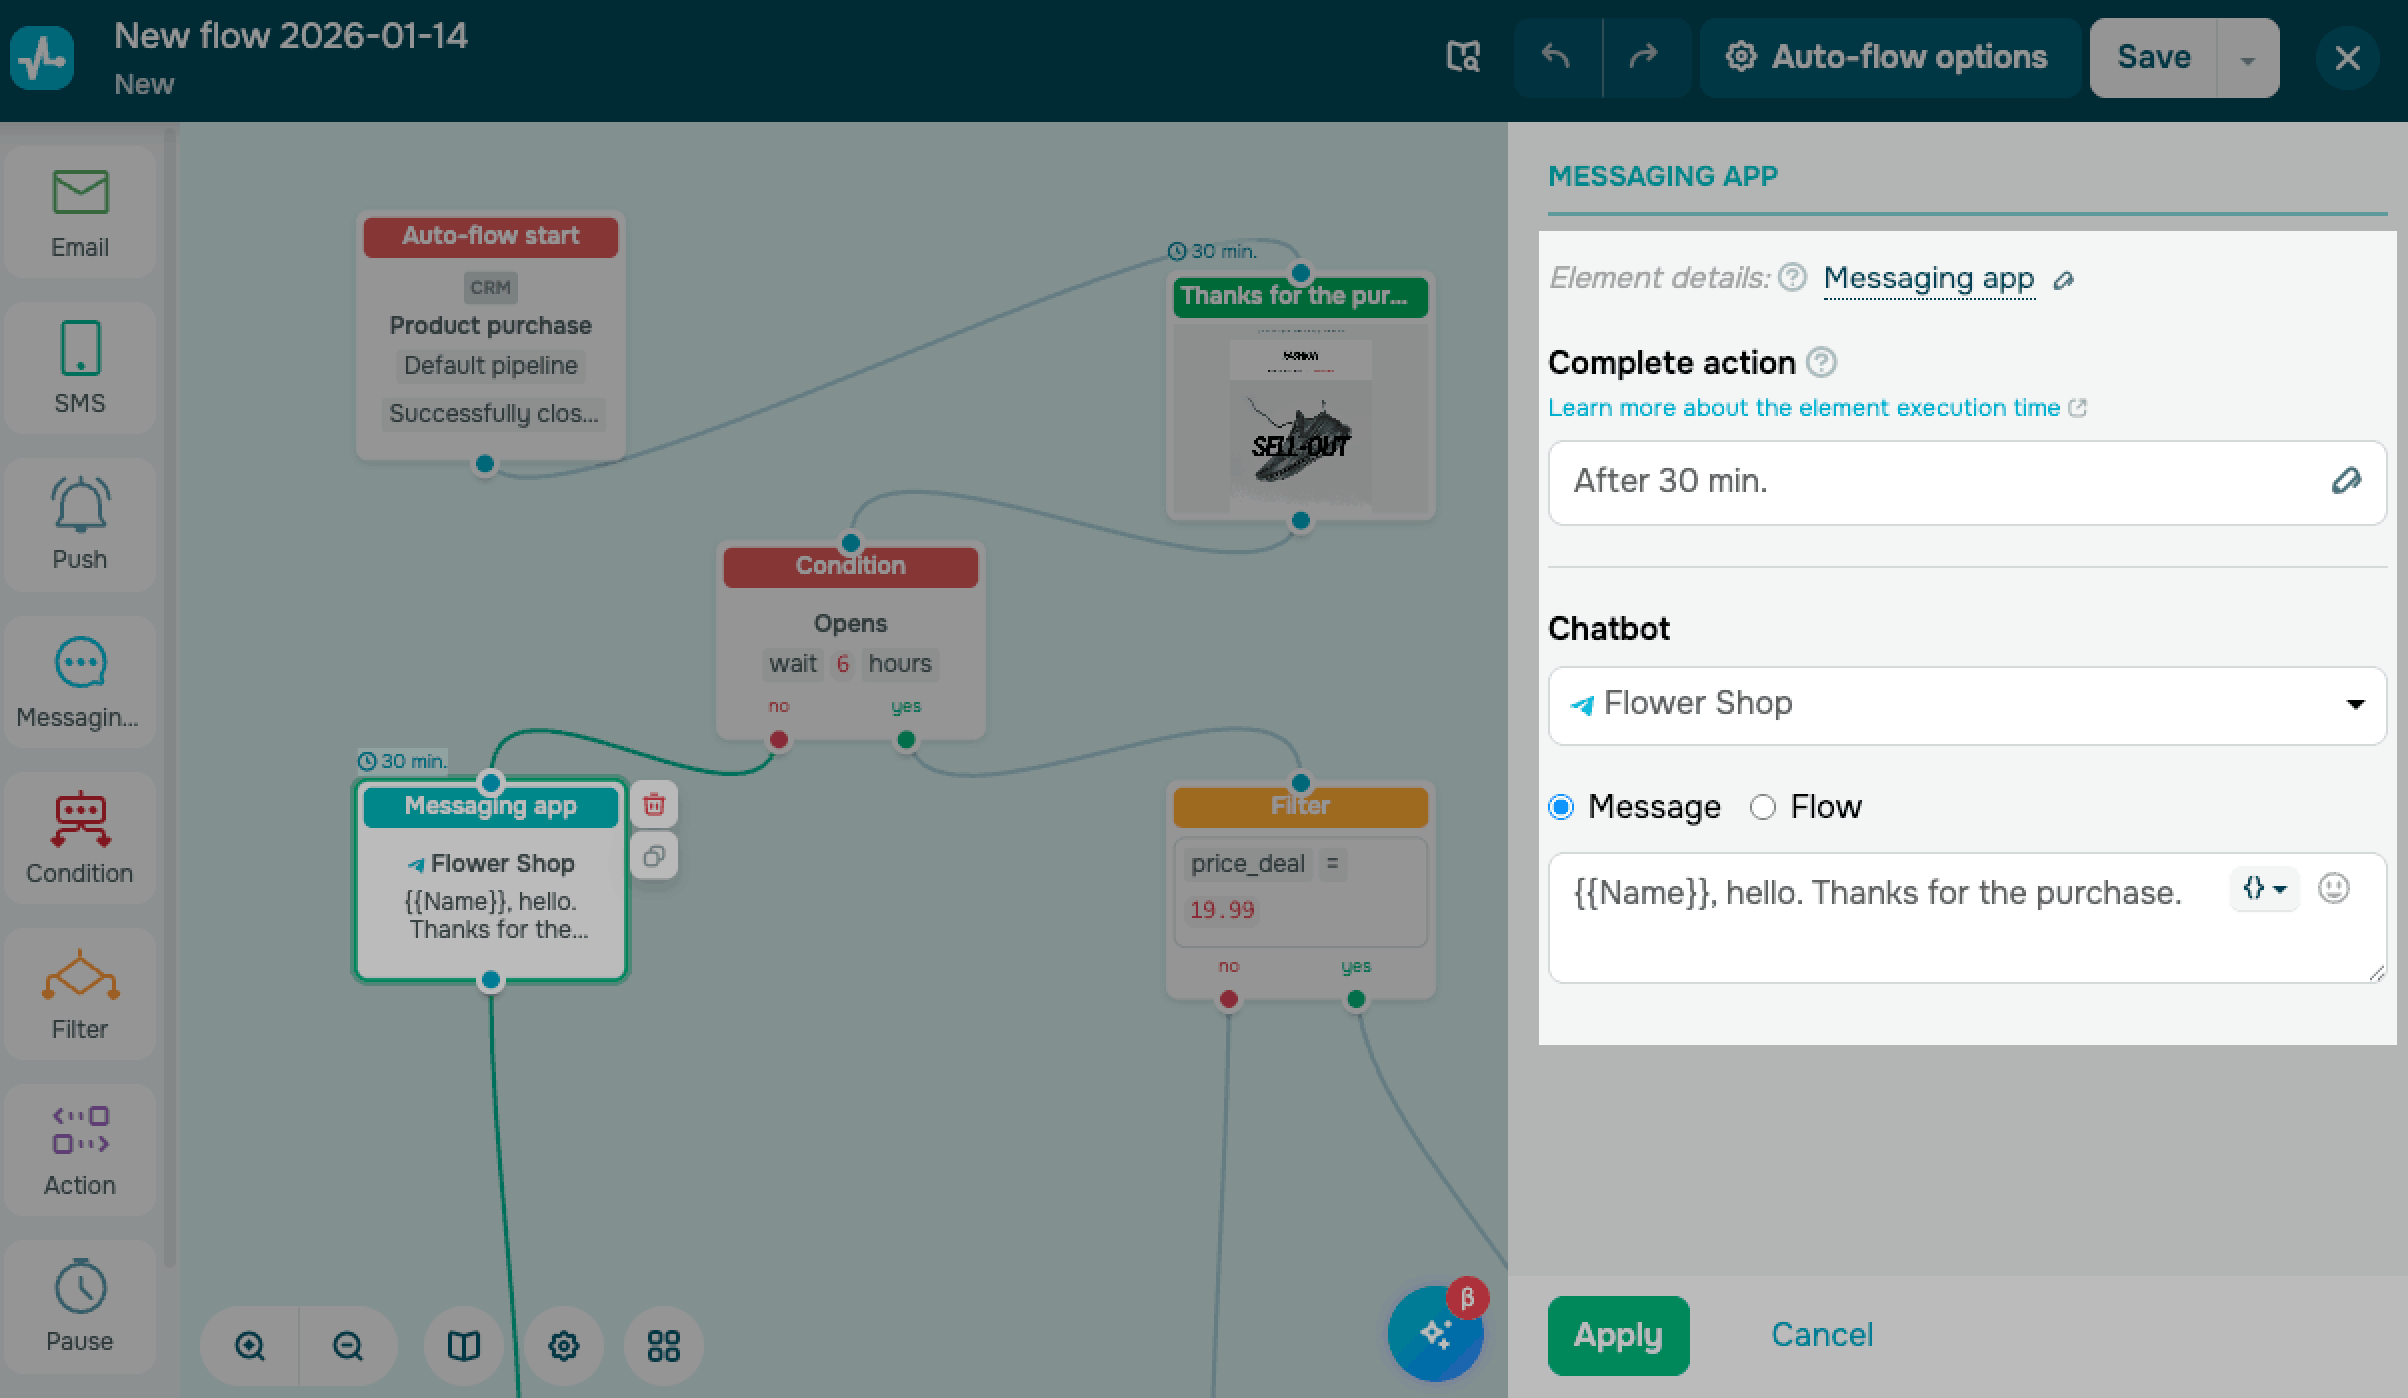Image resolution: width=2408 pixels, height=1398 pixels.
Task: Select the Flow radio option
Action: click(x=1763, y=807)
